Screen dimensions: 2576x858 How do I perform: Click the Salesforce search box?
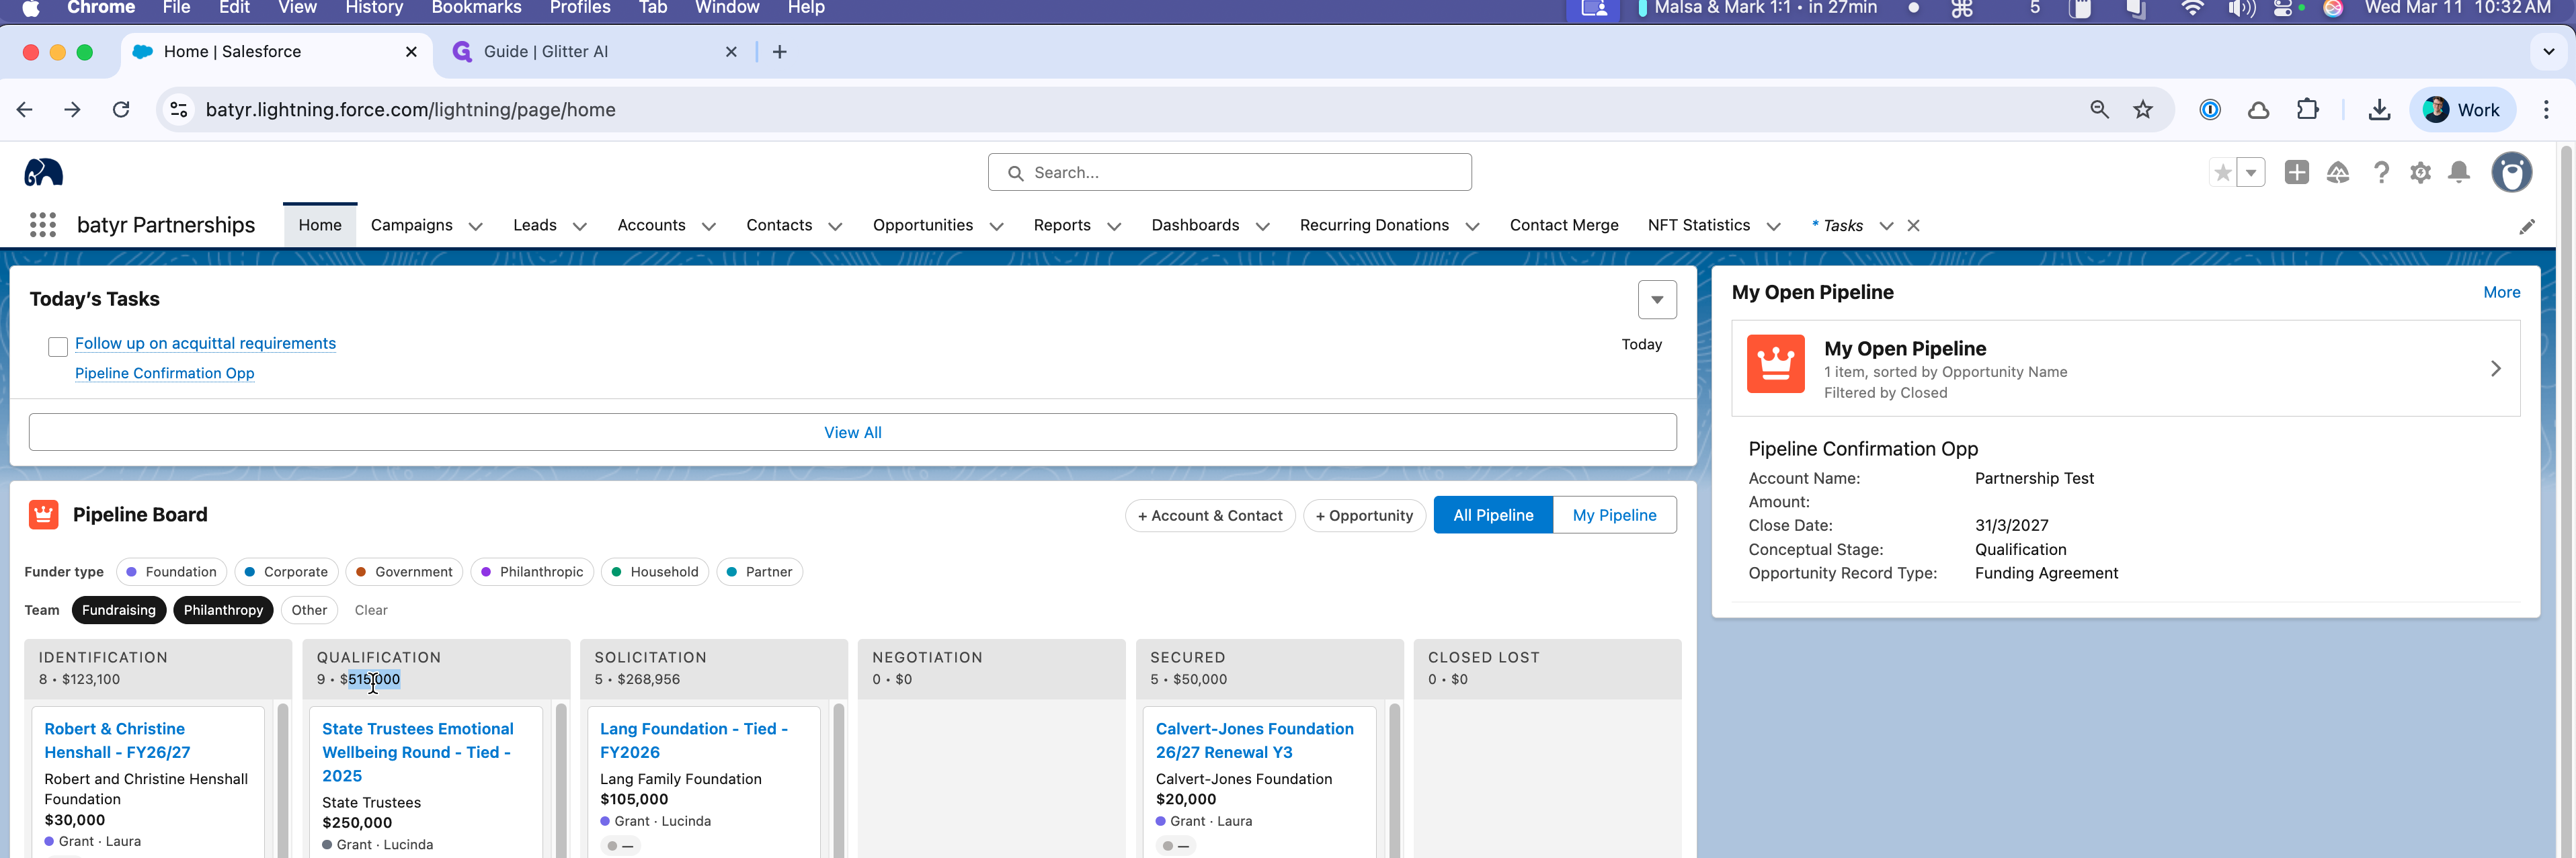[x=1229, y=173]
